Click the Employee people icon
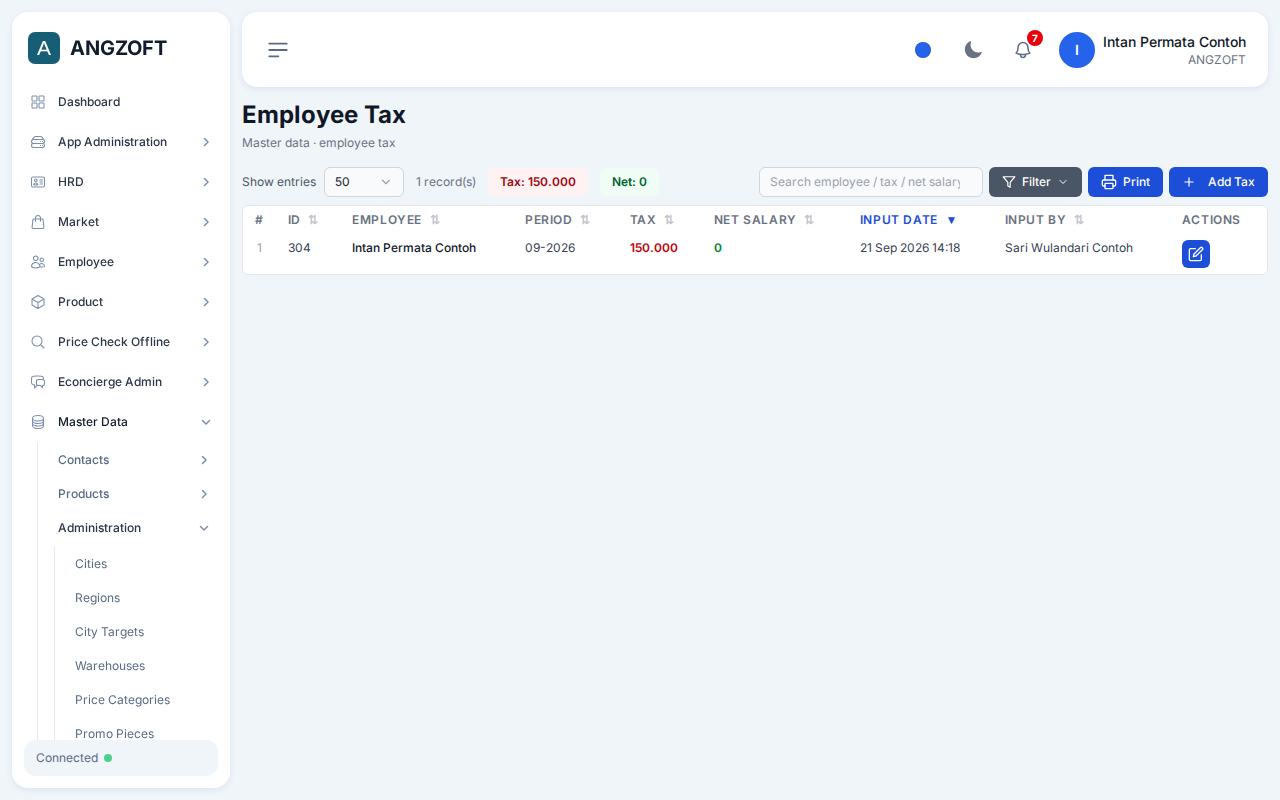The image size is (1280, 800). pos(38,262)
